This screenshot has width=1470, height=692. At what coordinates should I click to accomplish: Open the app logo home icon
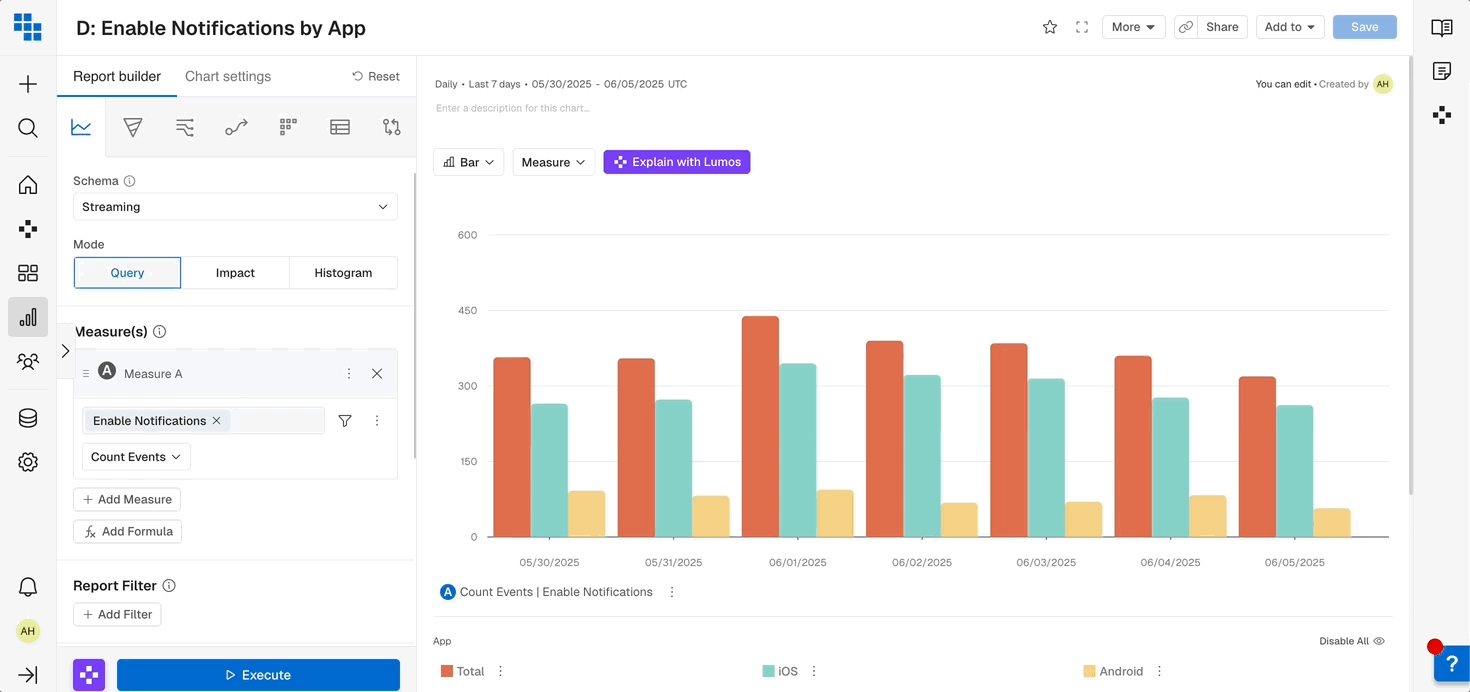coord(28,27)
